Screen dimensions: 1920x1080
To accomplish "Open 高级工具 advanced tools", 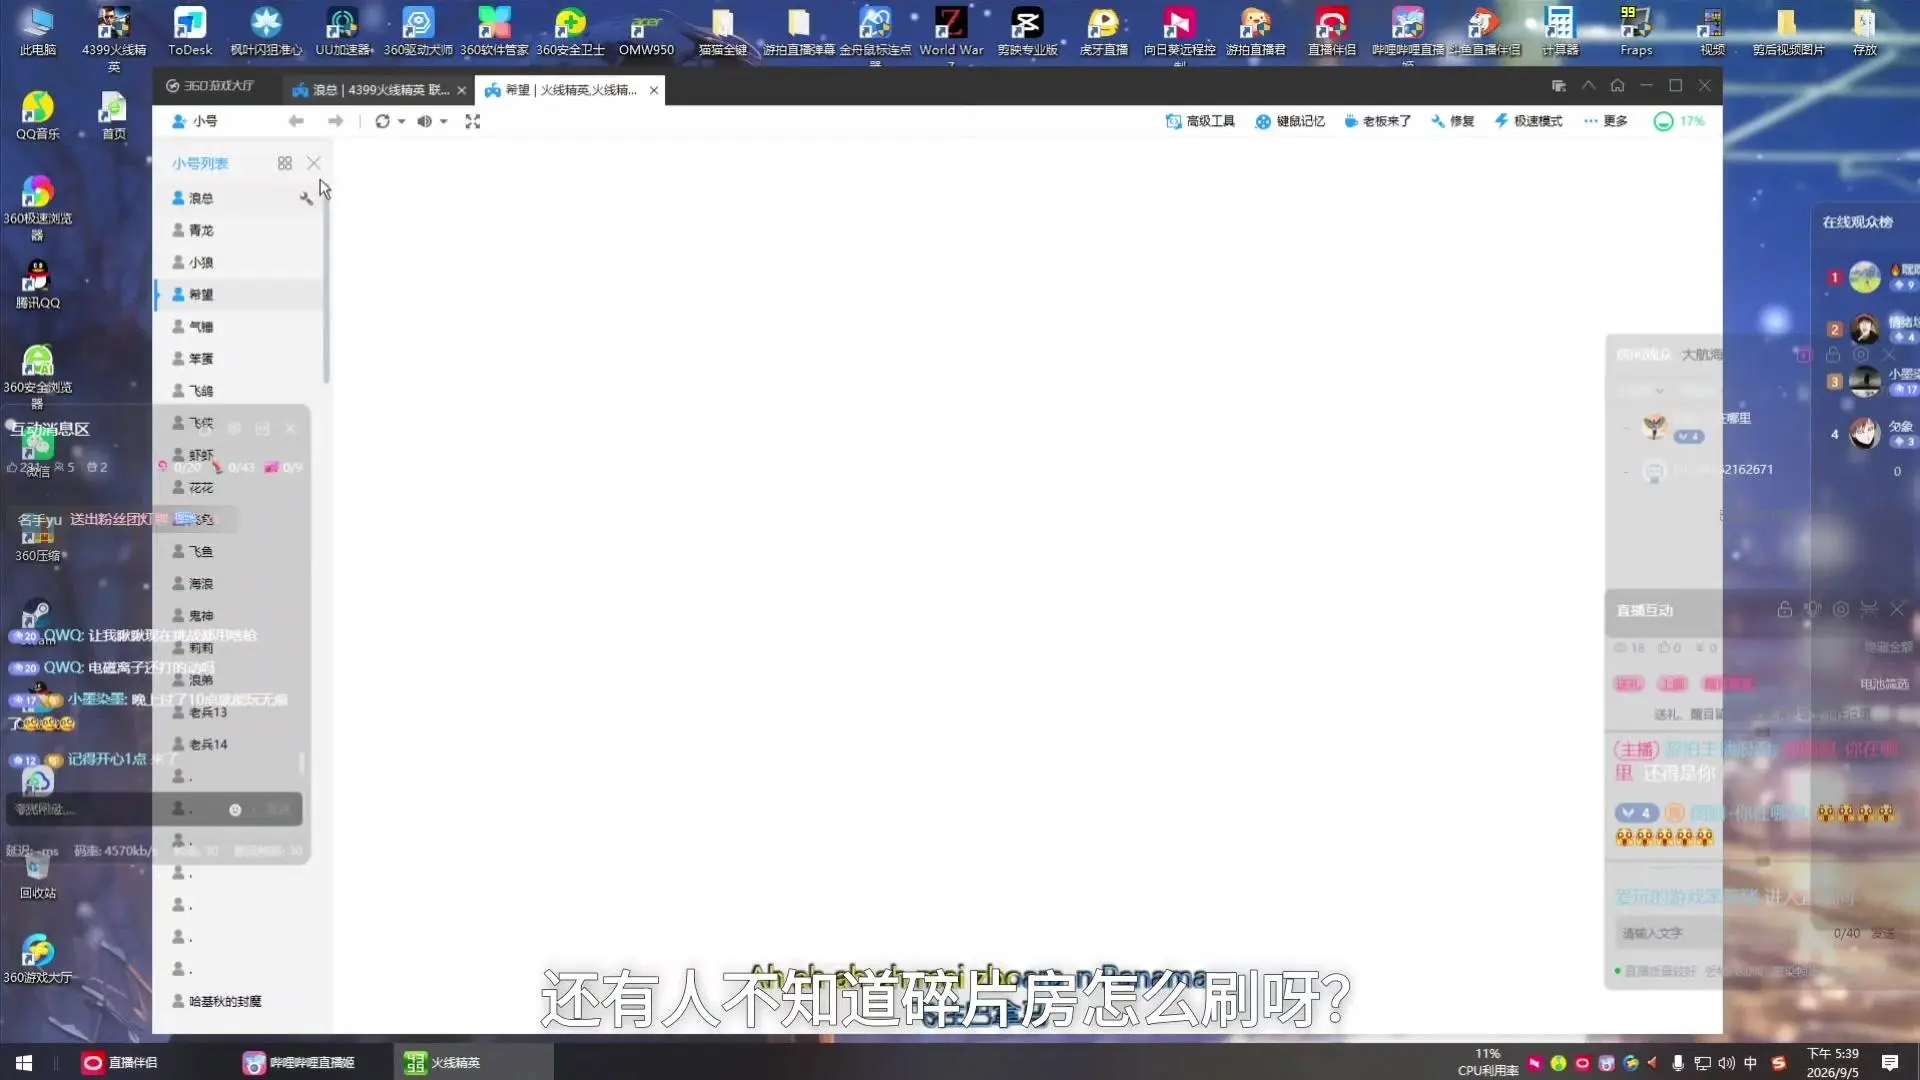I will (1200, 121).
